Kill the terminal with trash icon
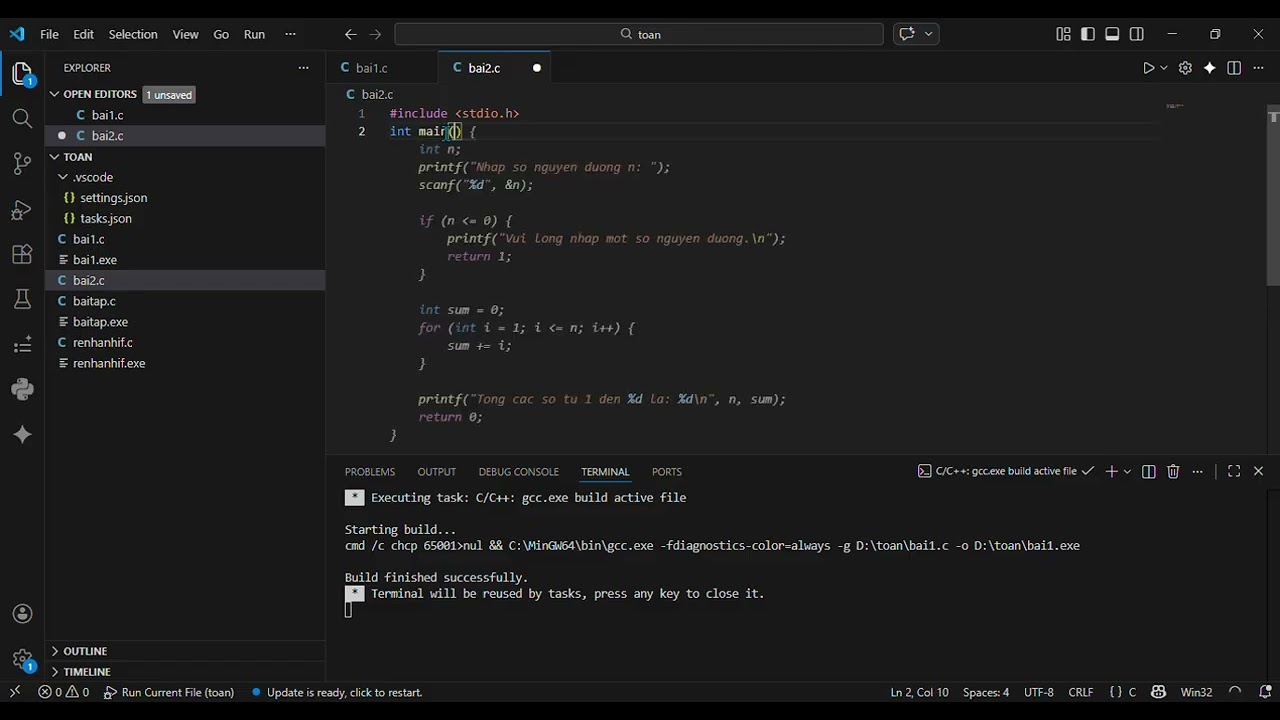The image size is (1280, 720). coord(1173,471)
